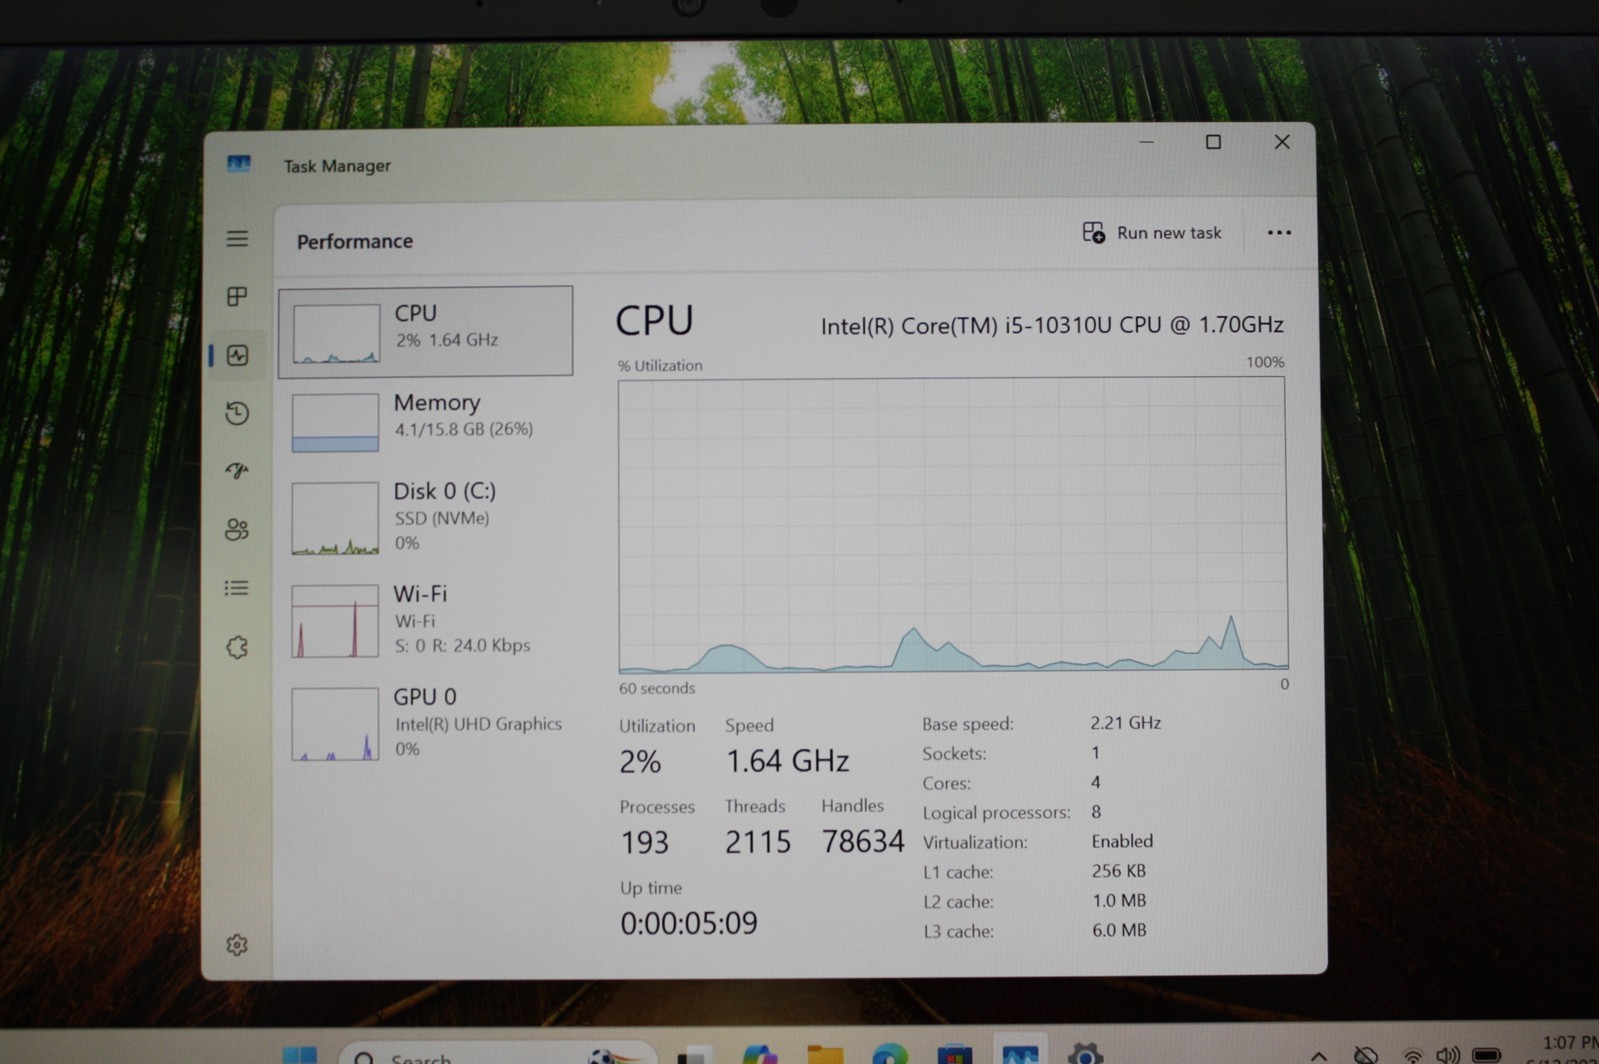The width and height of the screenshot is (1599, 1064).
Task: Click the Task Manager title bar app icon
Action: pos(238,164)
